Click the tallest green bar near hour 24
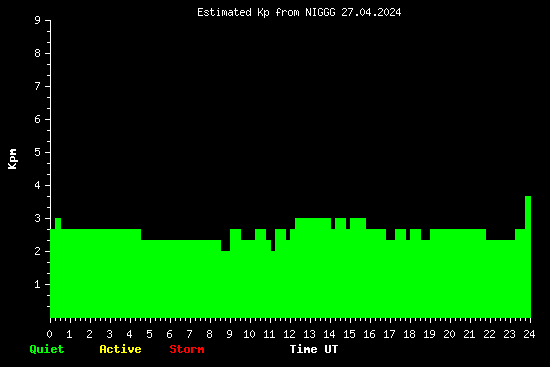 click(x=528, y=257)
